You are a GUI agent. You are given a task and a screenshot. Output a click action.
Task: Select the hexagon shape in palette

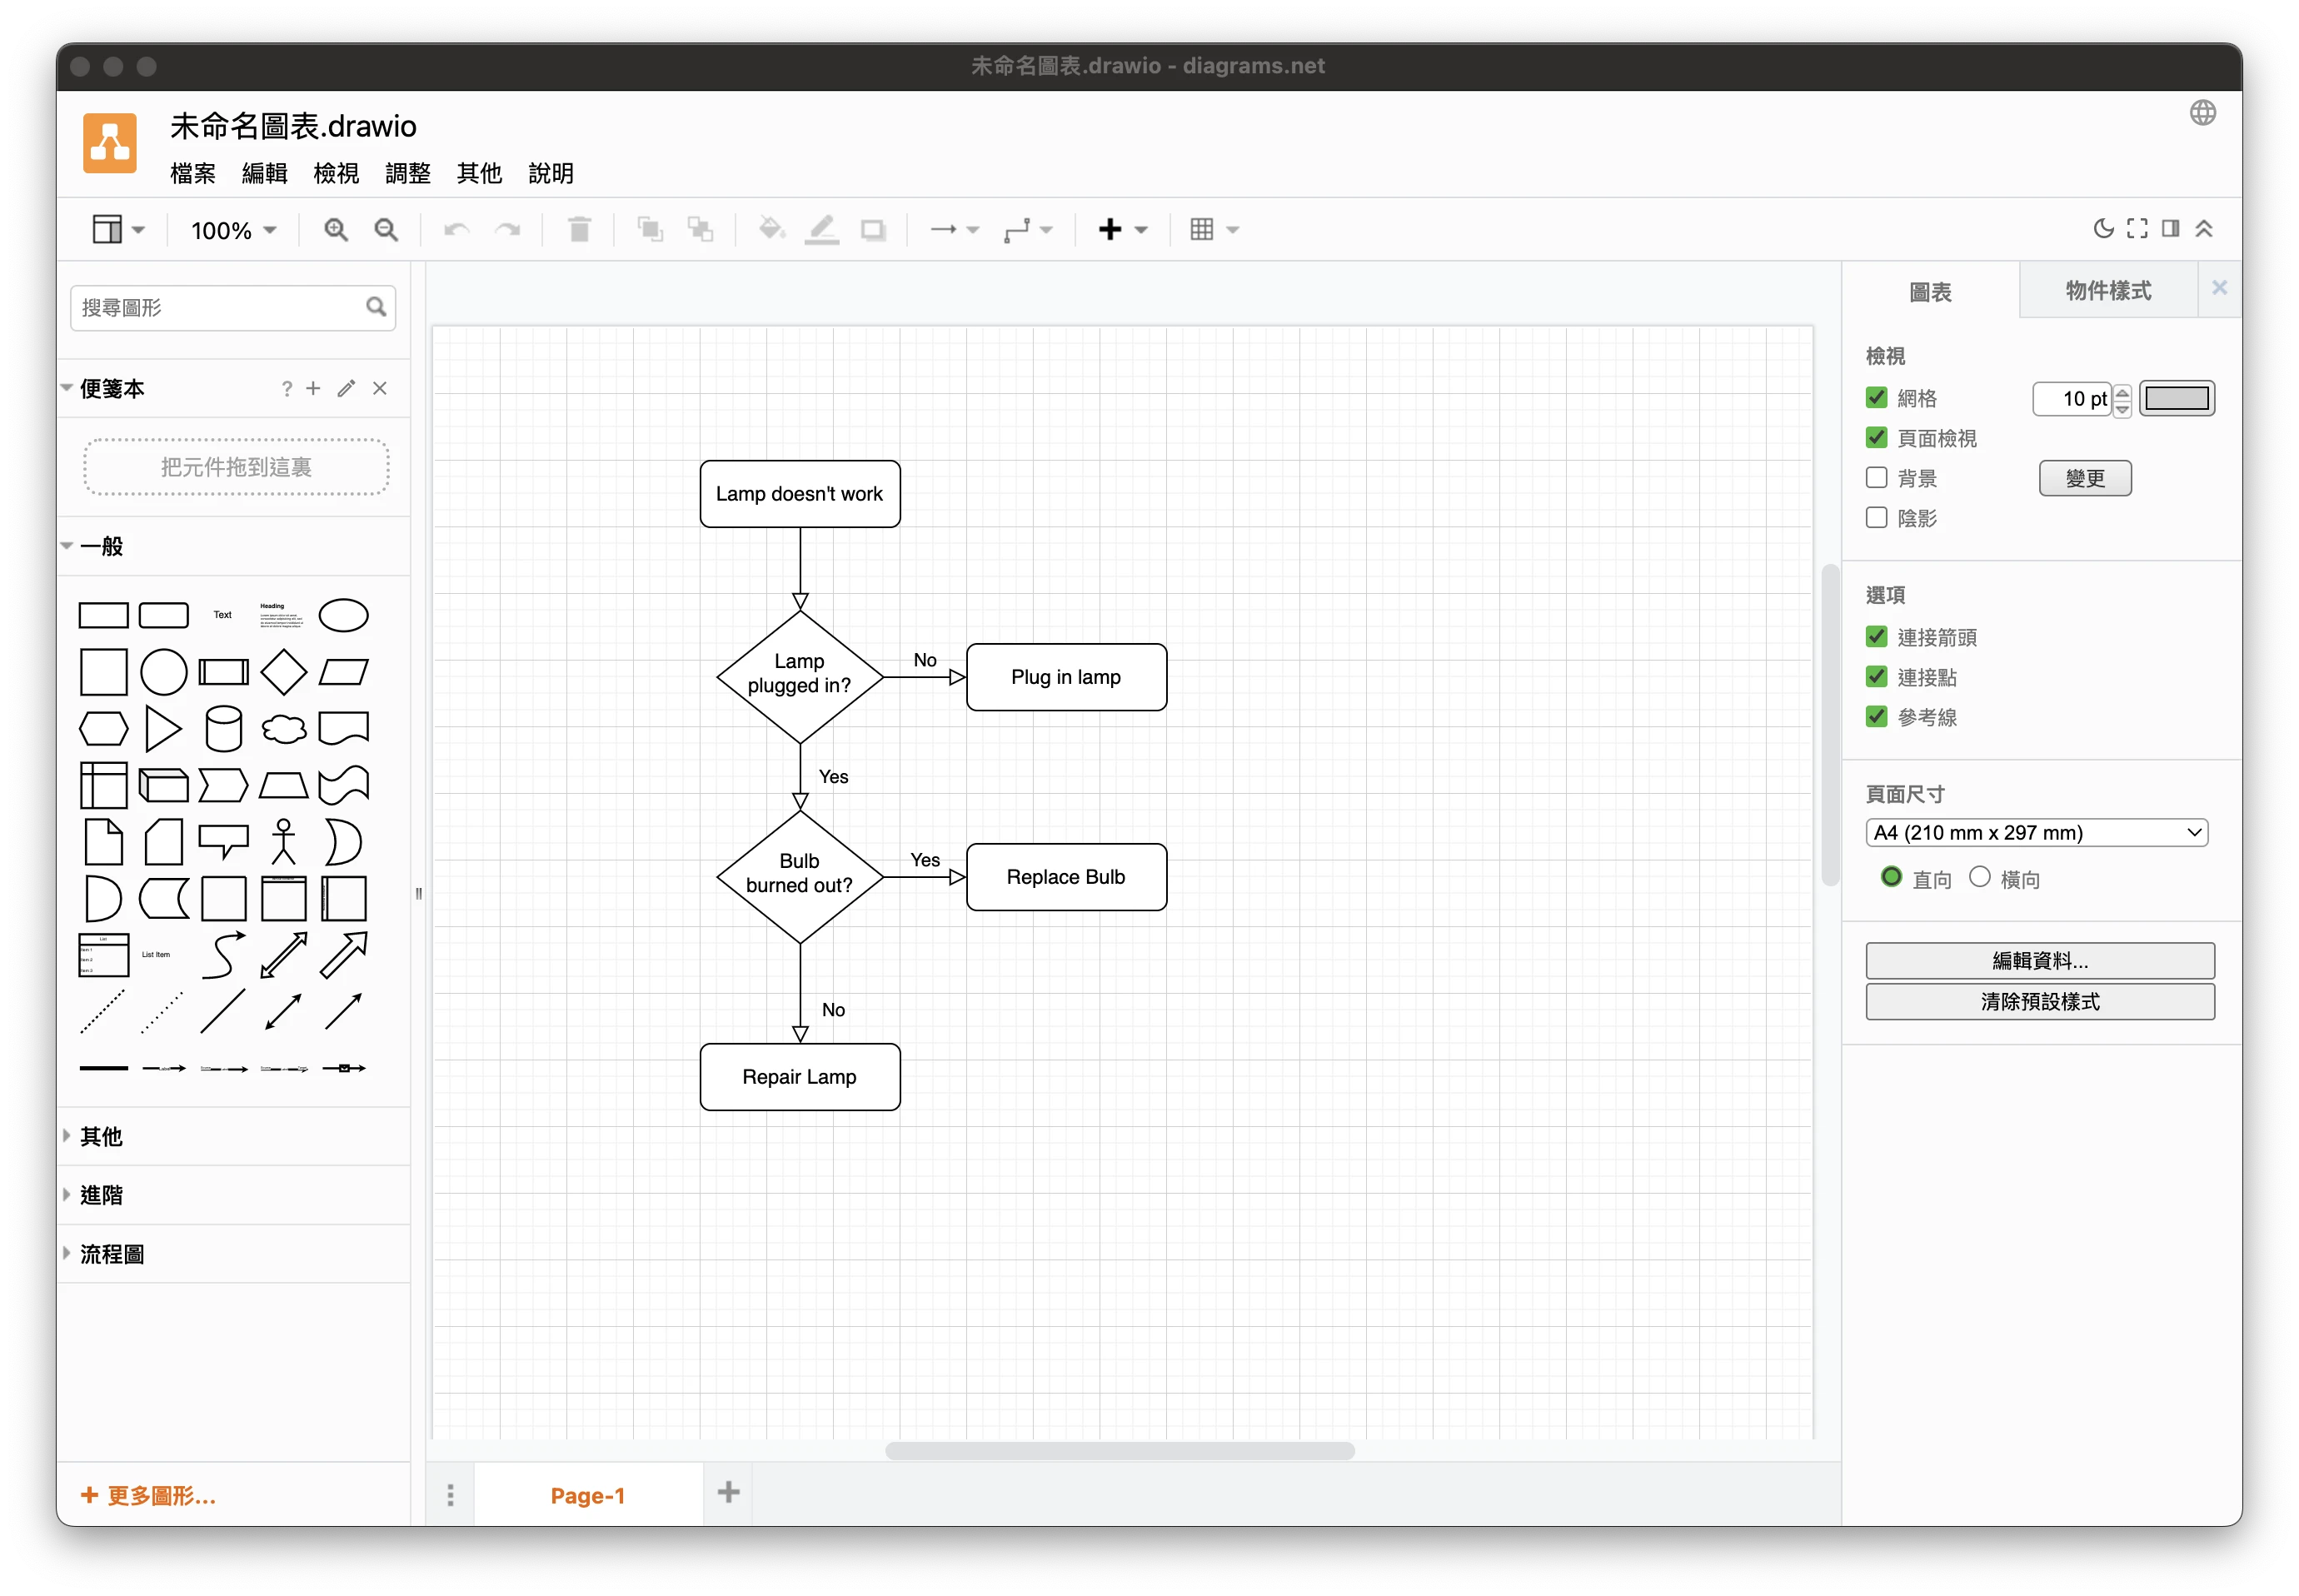pos(103,729)
